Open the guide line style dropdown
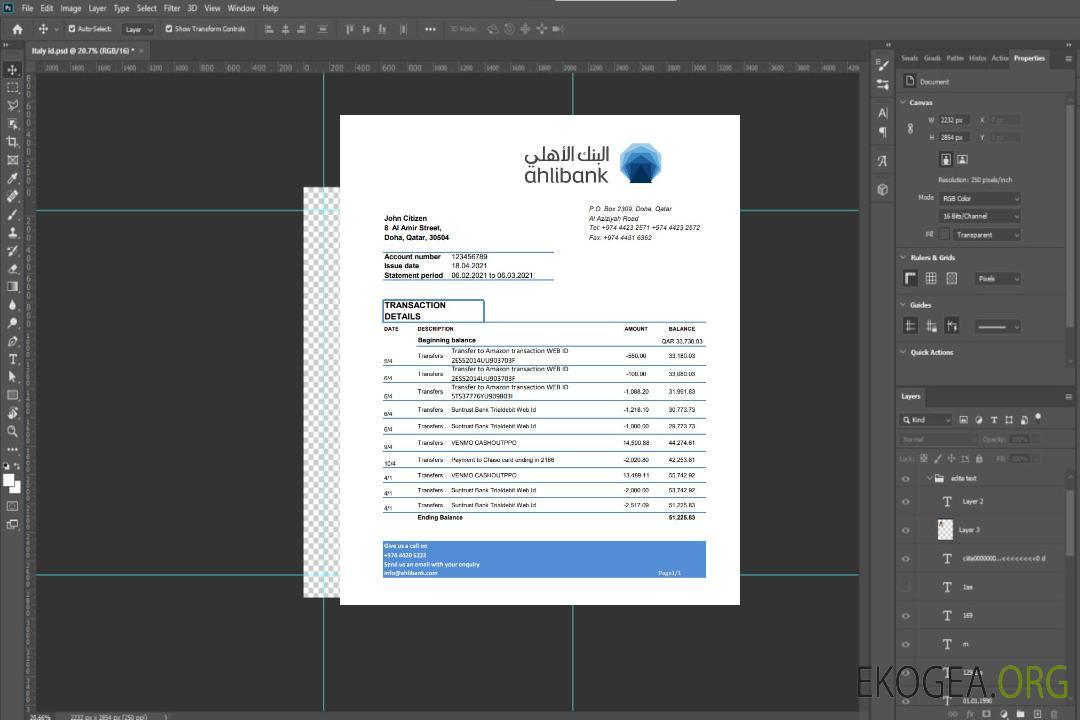Image resolution: width=1080 pixels, height=720 pixels. tap(998, 326)
